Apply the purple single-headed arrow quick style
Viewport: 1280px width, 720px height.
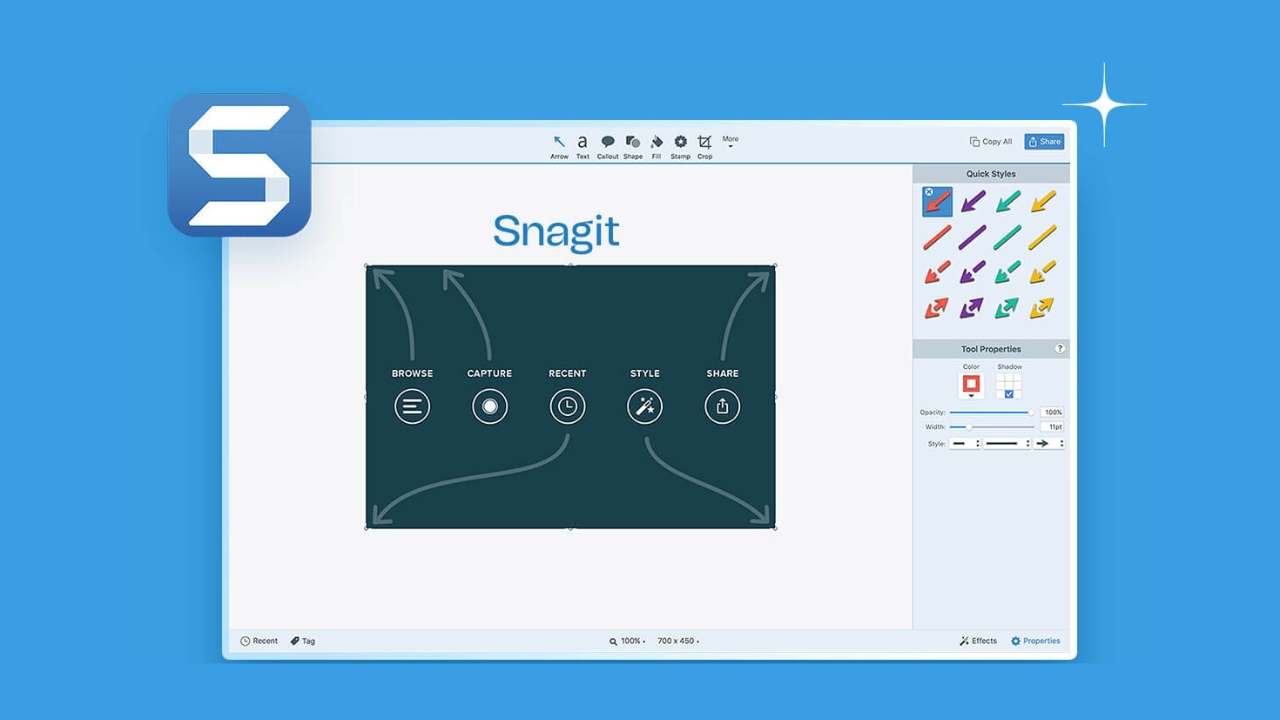(x=972, y=202)
